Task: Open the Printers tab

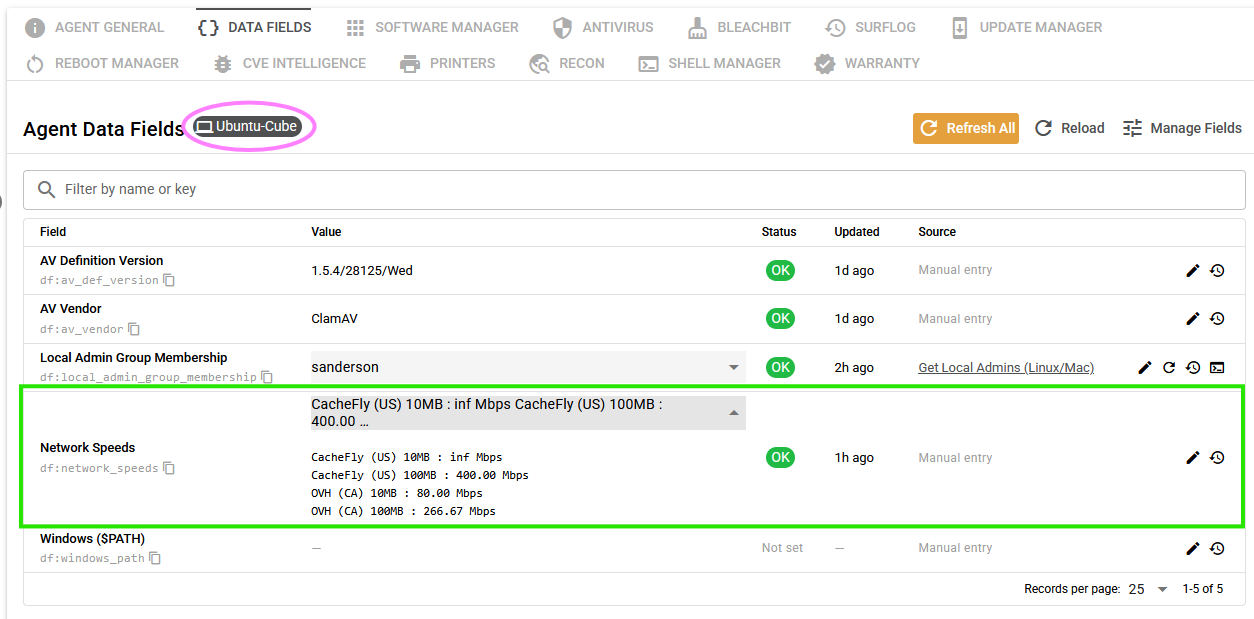Action: pos(447,63)
